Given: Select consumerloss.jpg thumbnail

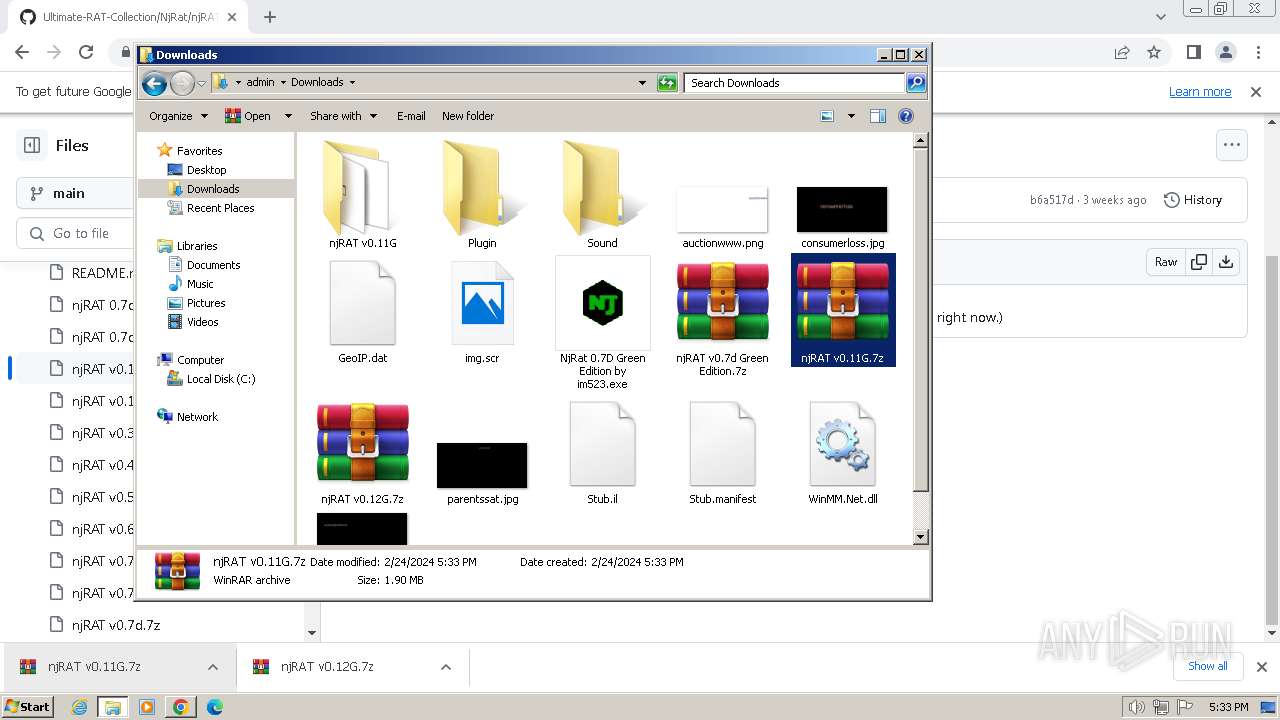Looking at the screenshot, I should [842, 210].
